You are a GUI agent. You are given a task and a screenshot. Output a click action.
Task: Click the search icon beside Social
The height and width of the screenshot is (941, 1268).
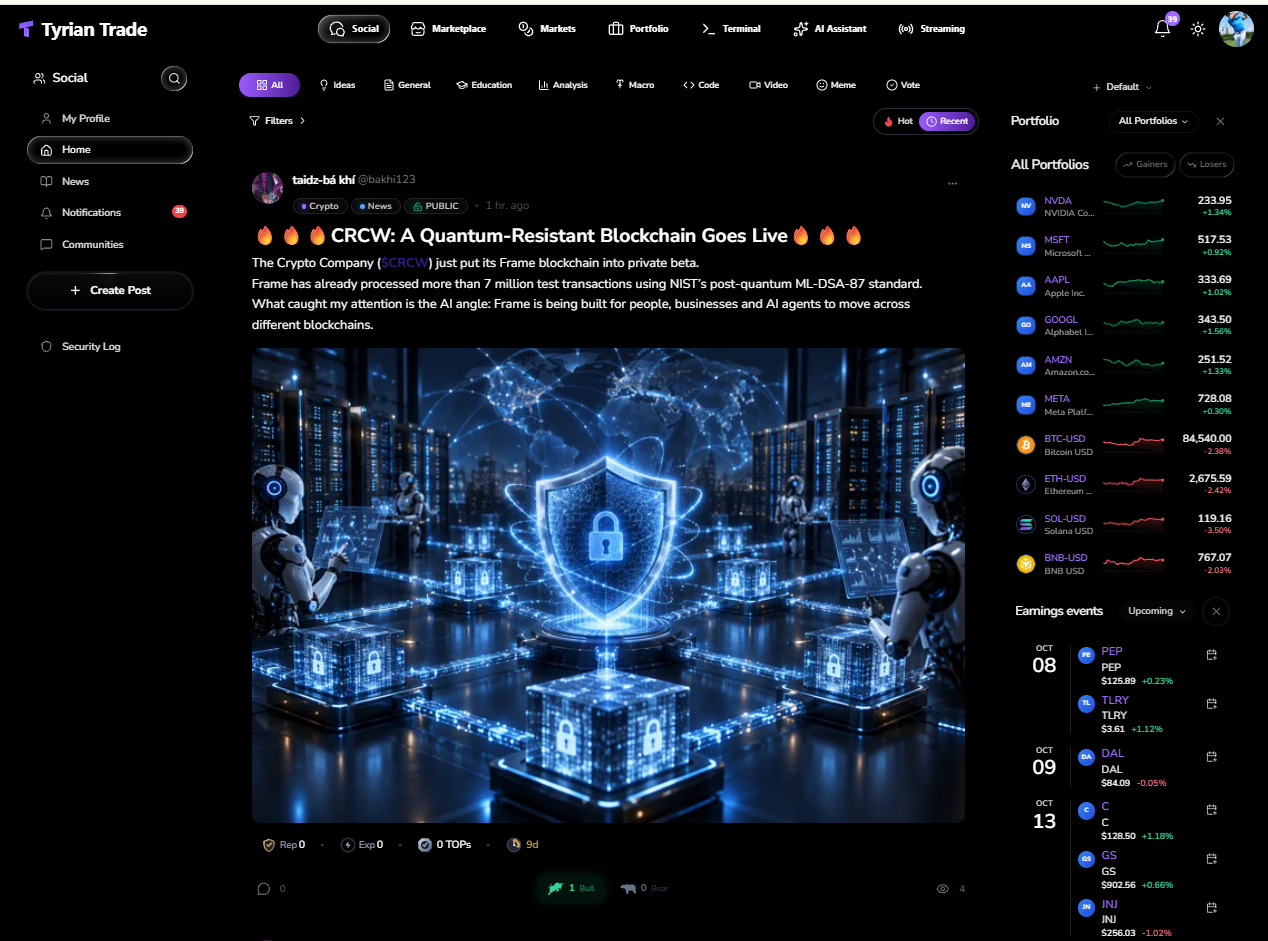(x=174, y=78)
